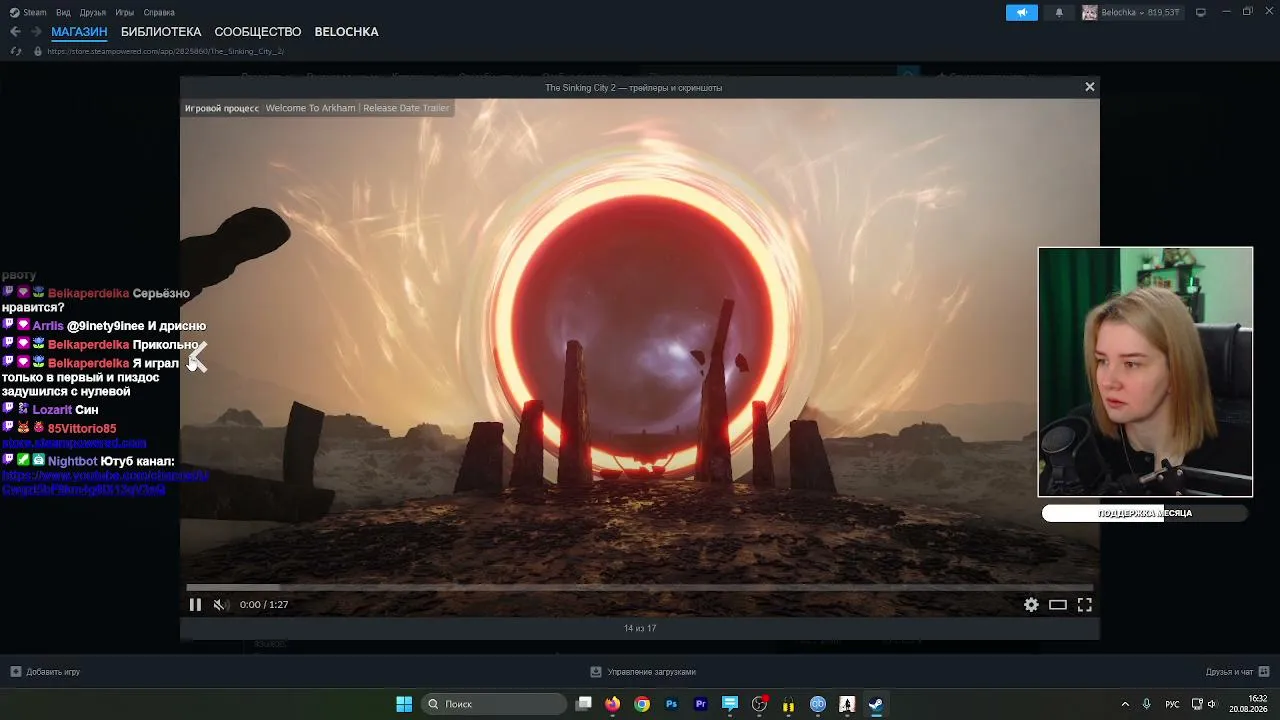This screenshot has width=1280, height=720.
Task: Click username Lozarit in chat overlay
Action: [52, 410]
